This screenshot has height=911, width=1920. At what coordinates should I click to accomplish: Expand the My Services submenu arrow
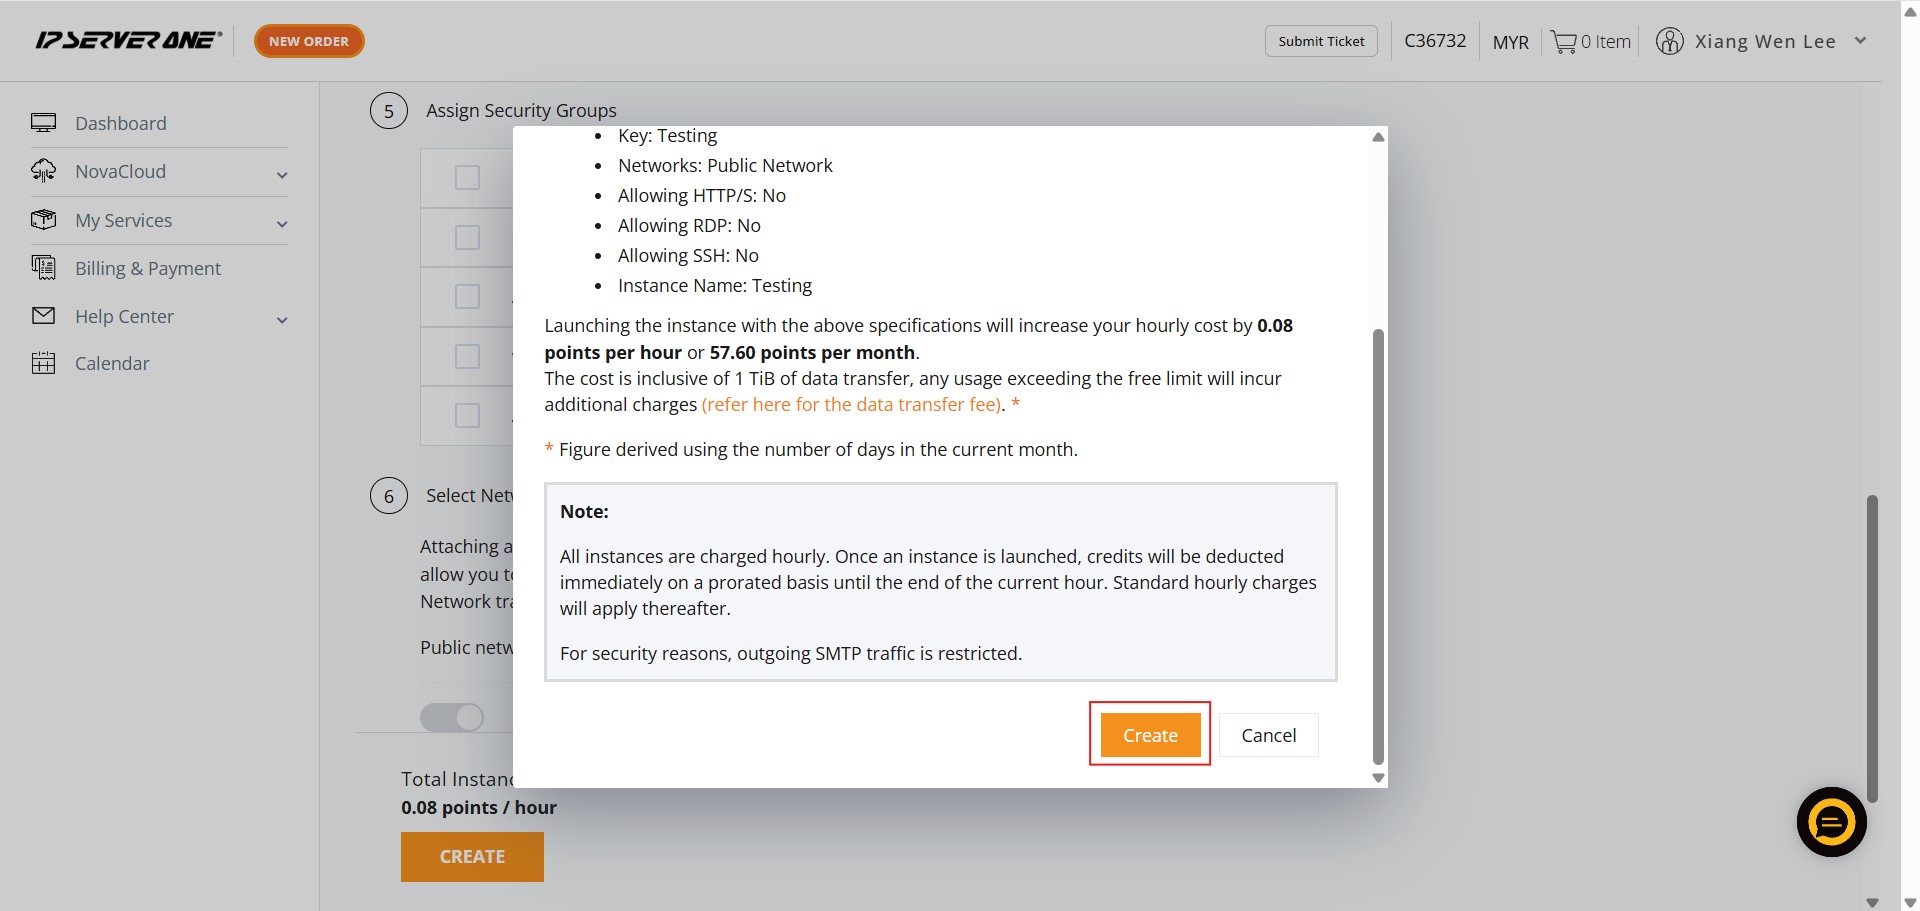tap(282, 224)
